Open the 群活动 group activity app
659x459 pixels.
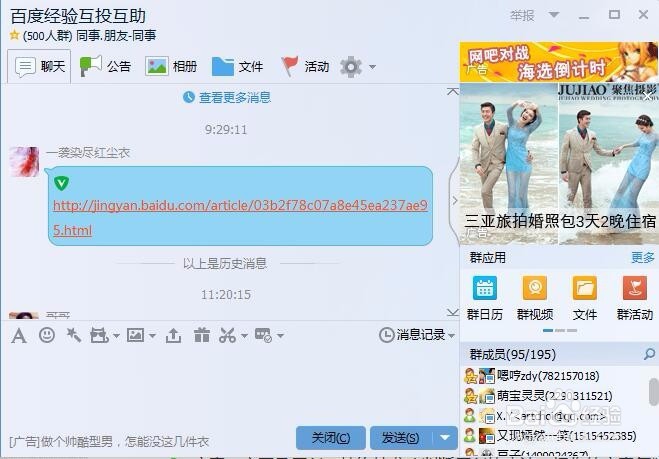[x=635, y=288]
